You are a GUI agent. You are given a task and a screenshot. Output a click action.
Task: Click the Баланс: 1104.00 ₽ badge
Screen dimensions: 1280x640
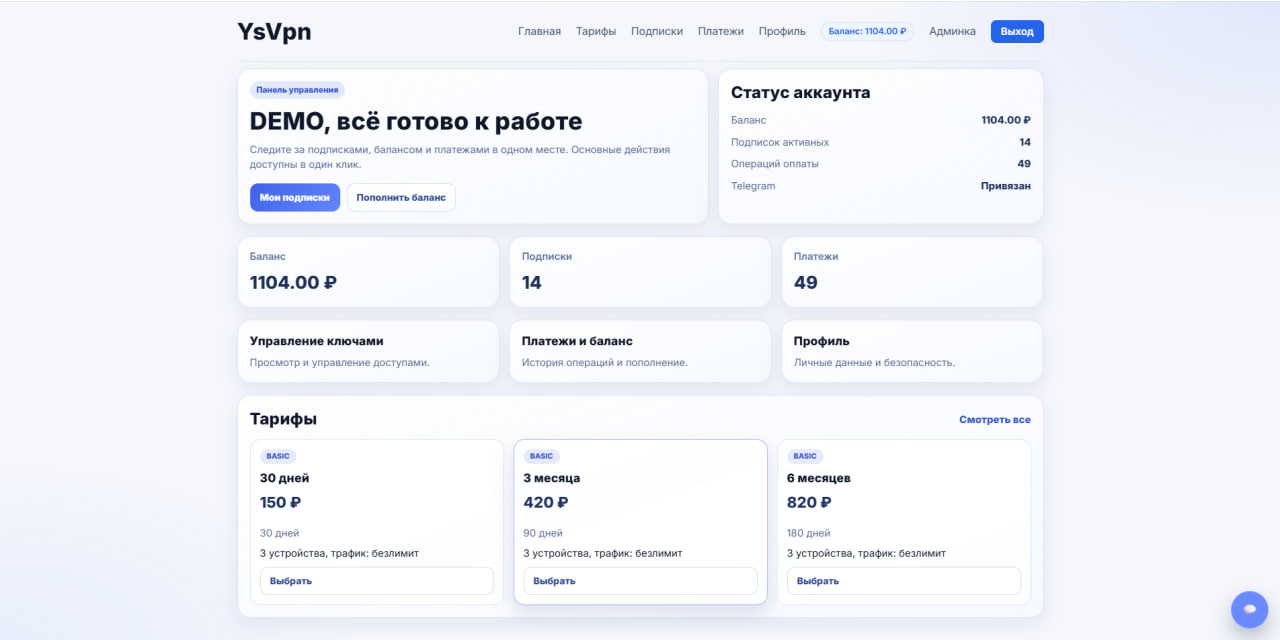coord(866,31)
